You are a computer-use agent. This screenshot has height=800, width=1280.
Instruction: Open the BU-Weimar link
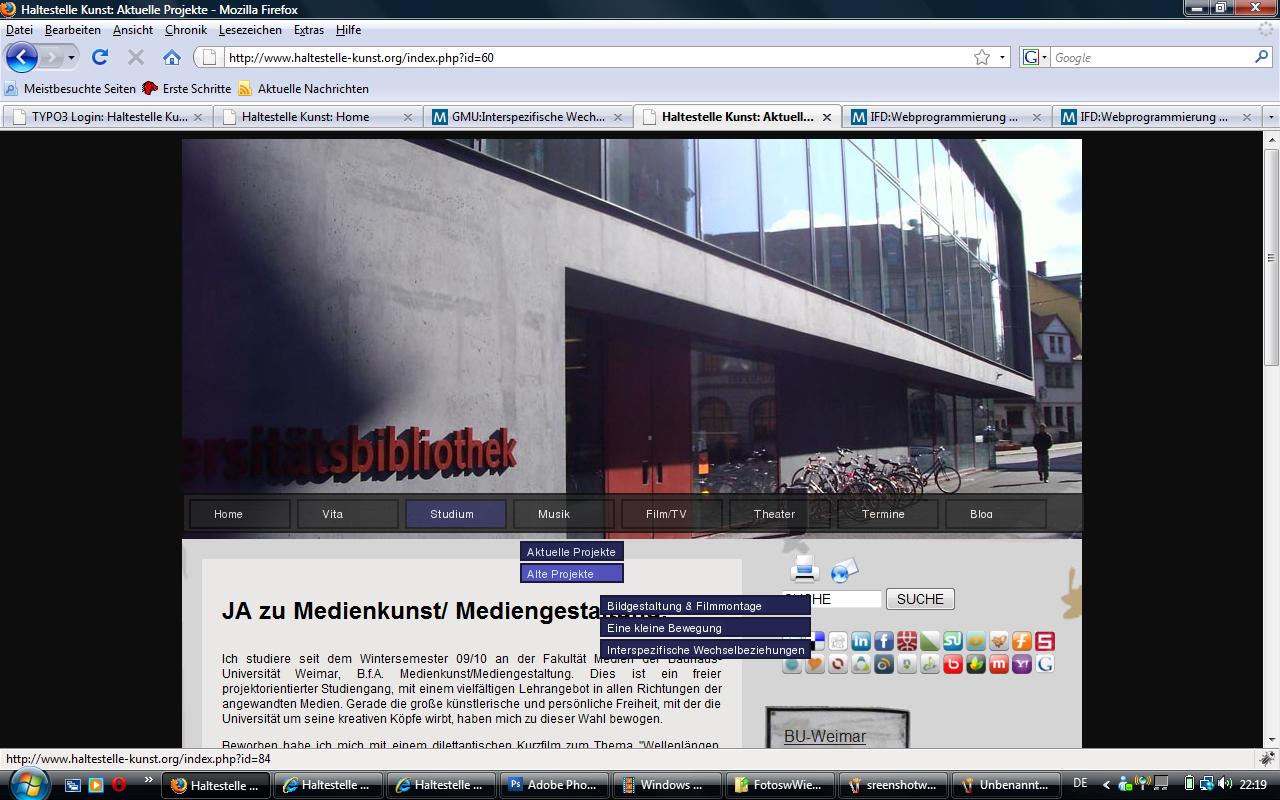coord(824,737)
